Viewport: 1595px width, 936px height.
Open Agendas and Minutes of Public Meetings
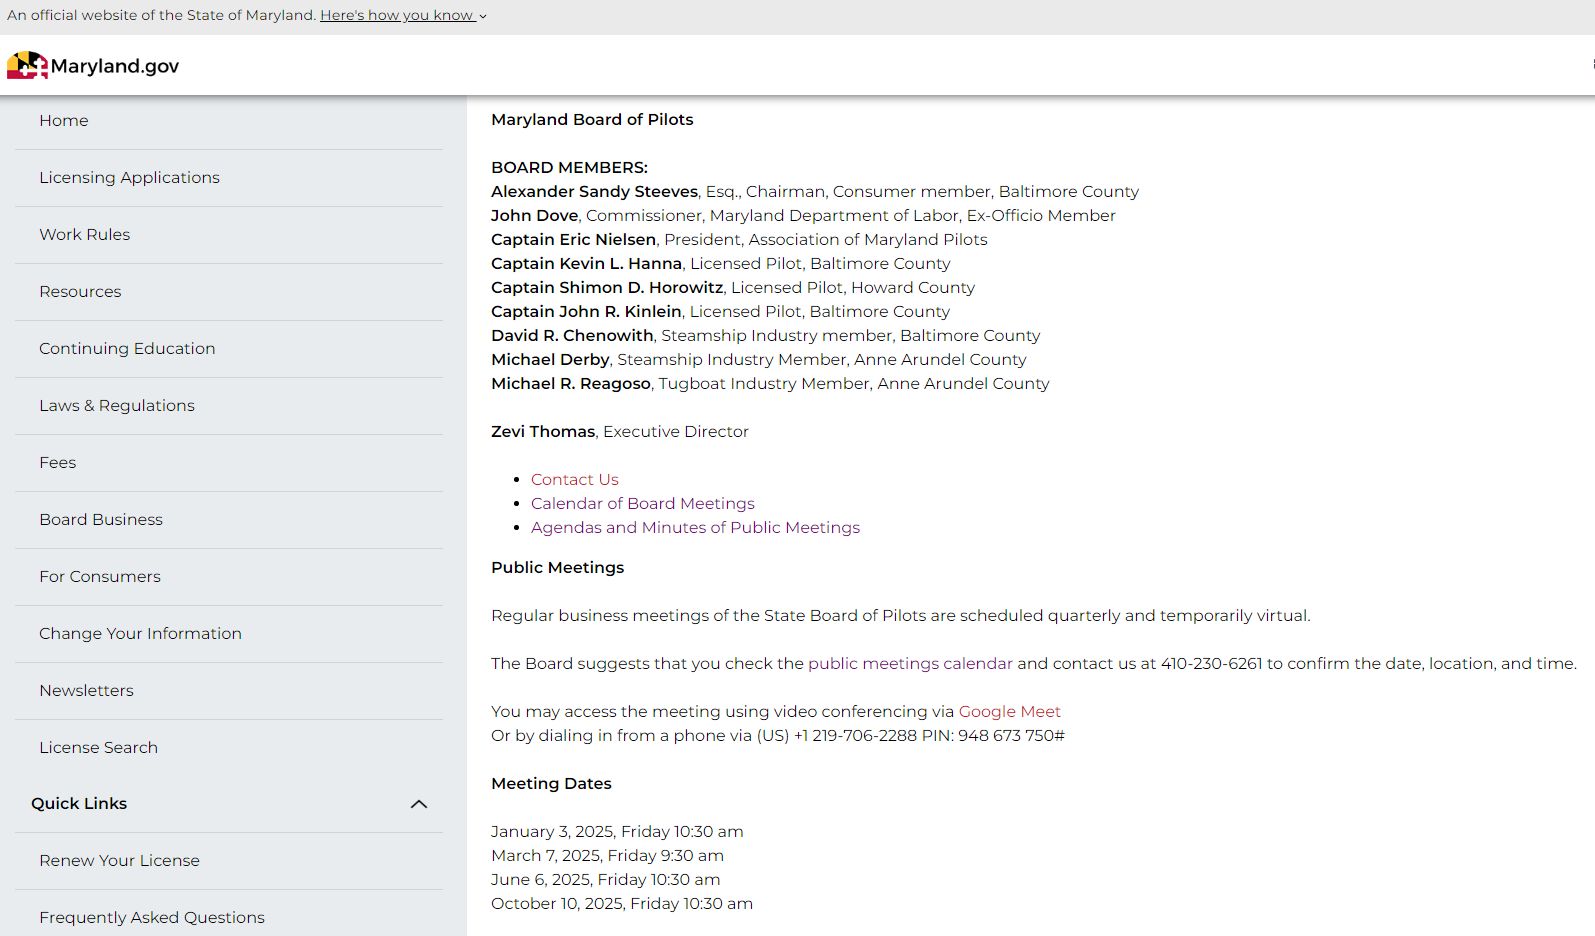click(695, 528)
